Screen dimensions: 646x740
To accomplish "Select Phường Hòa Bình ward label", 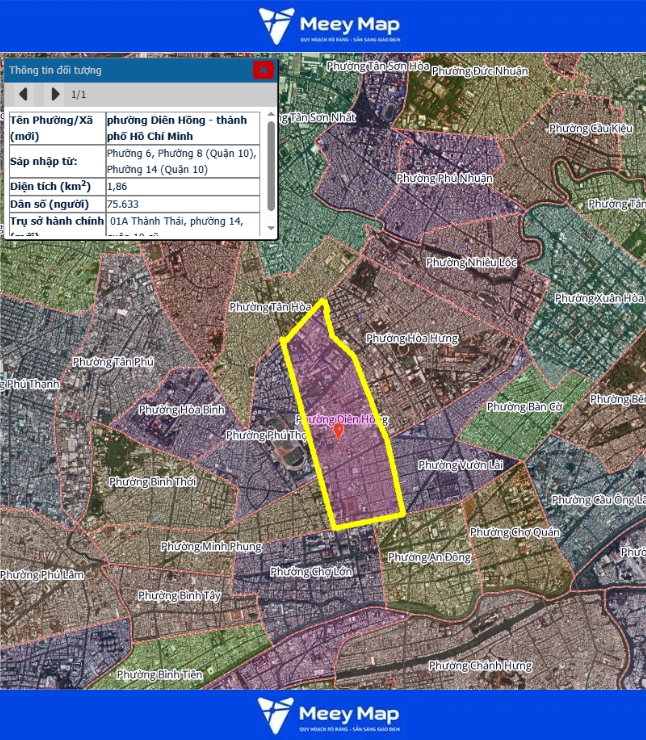I will click(x=181, y=410).
